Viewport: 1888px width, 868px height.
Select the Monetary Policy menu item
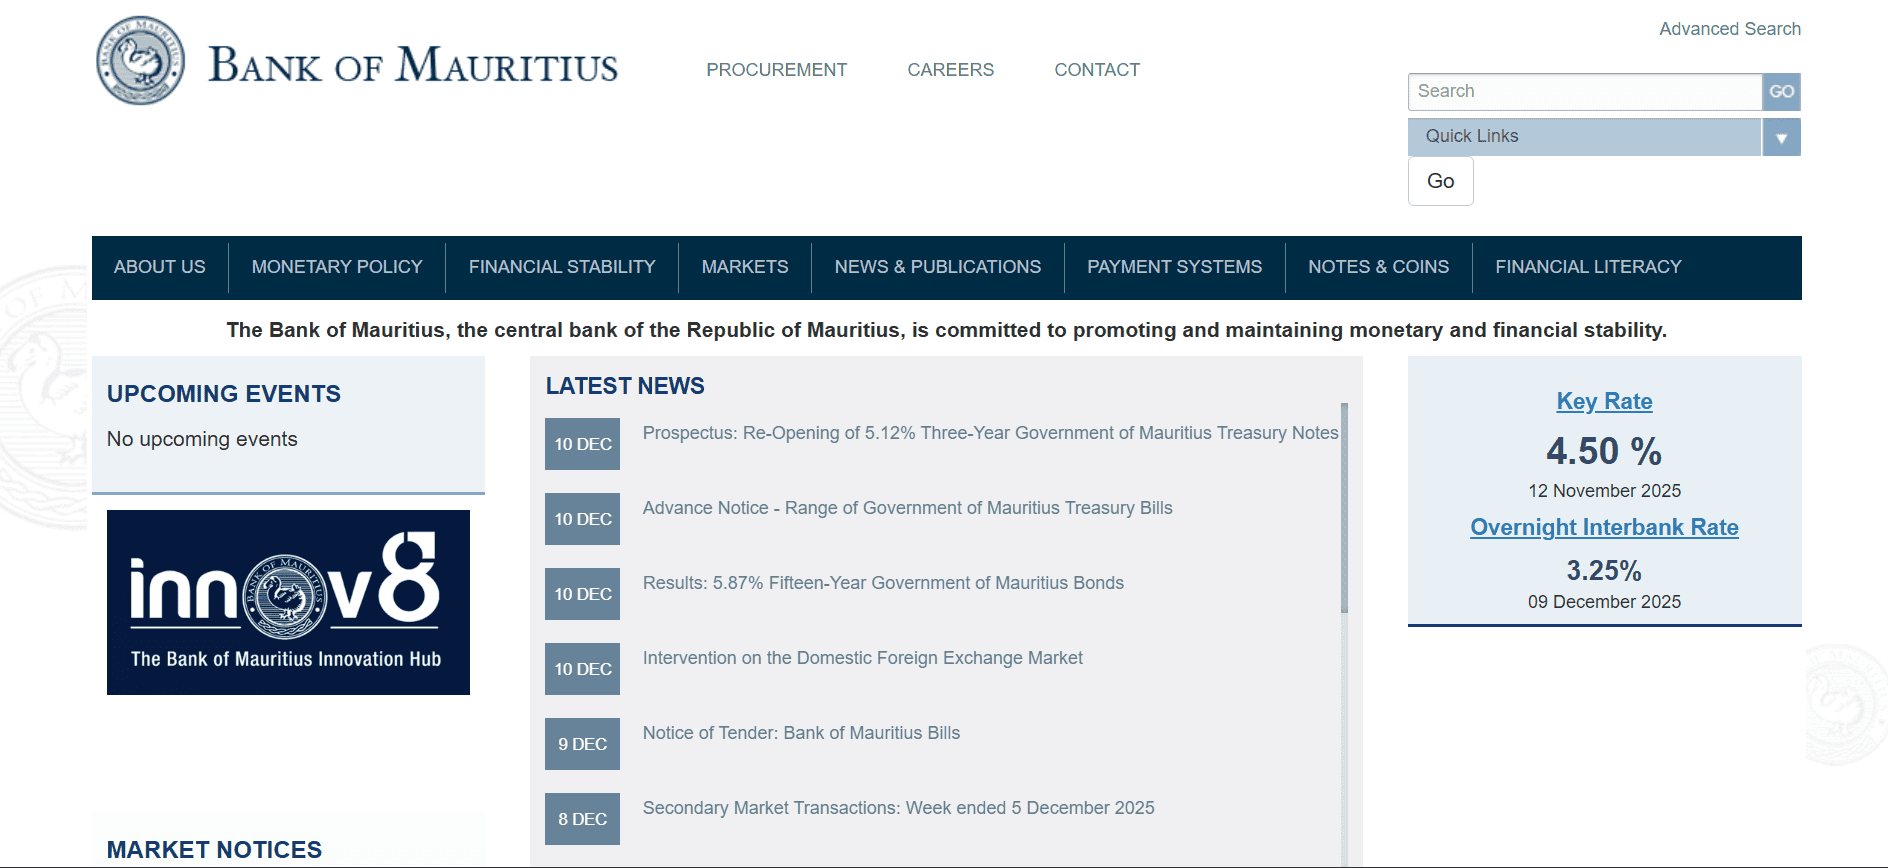pyautogui.click(x=337, y=267)
